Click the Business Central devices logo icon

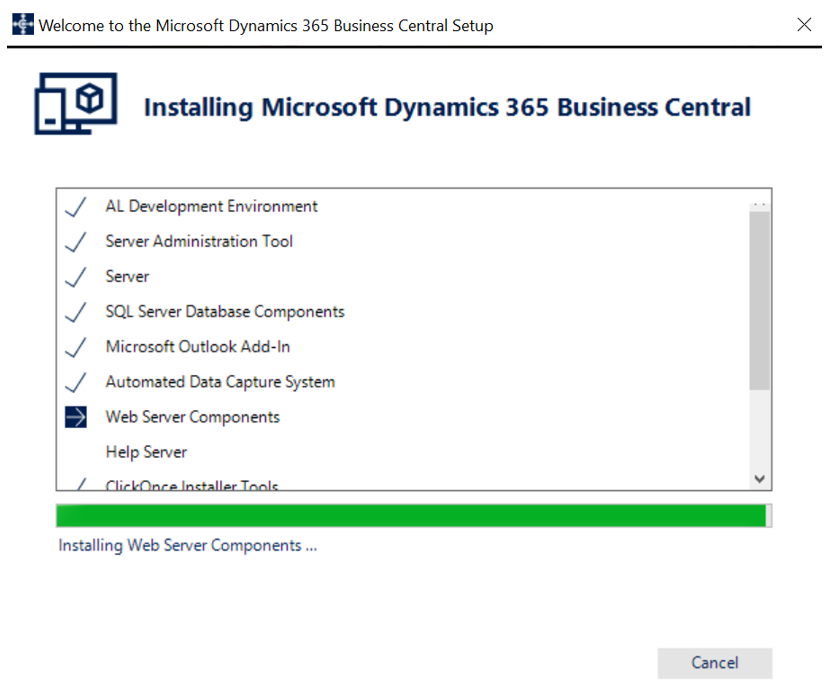pyautogui.click(x=76, y=103)
